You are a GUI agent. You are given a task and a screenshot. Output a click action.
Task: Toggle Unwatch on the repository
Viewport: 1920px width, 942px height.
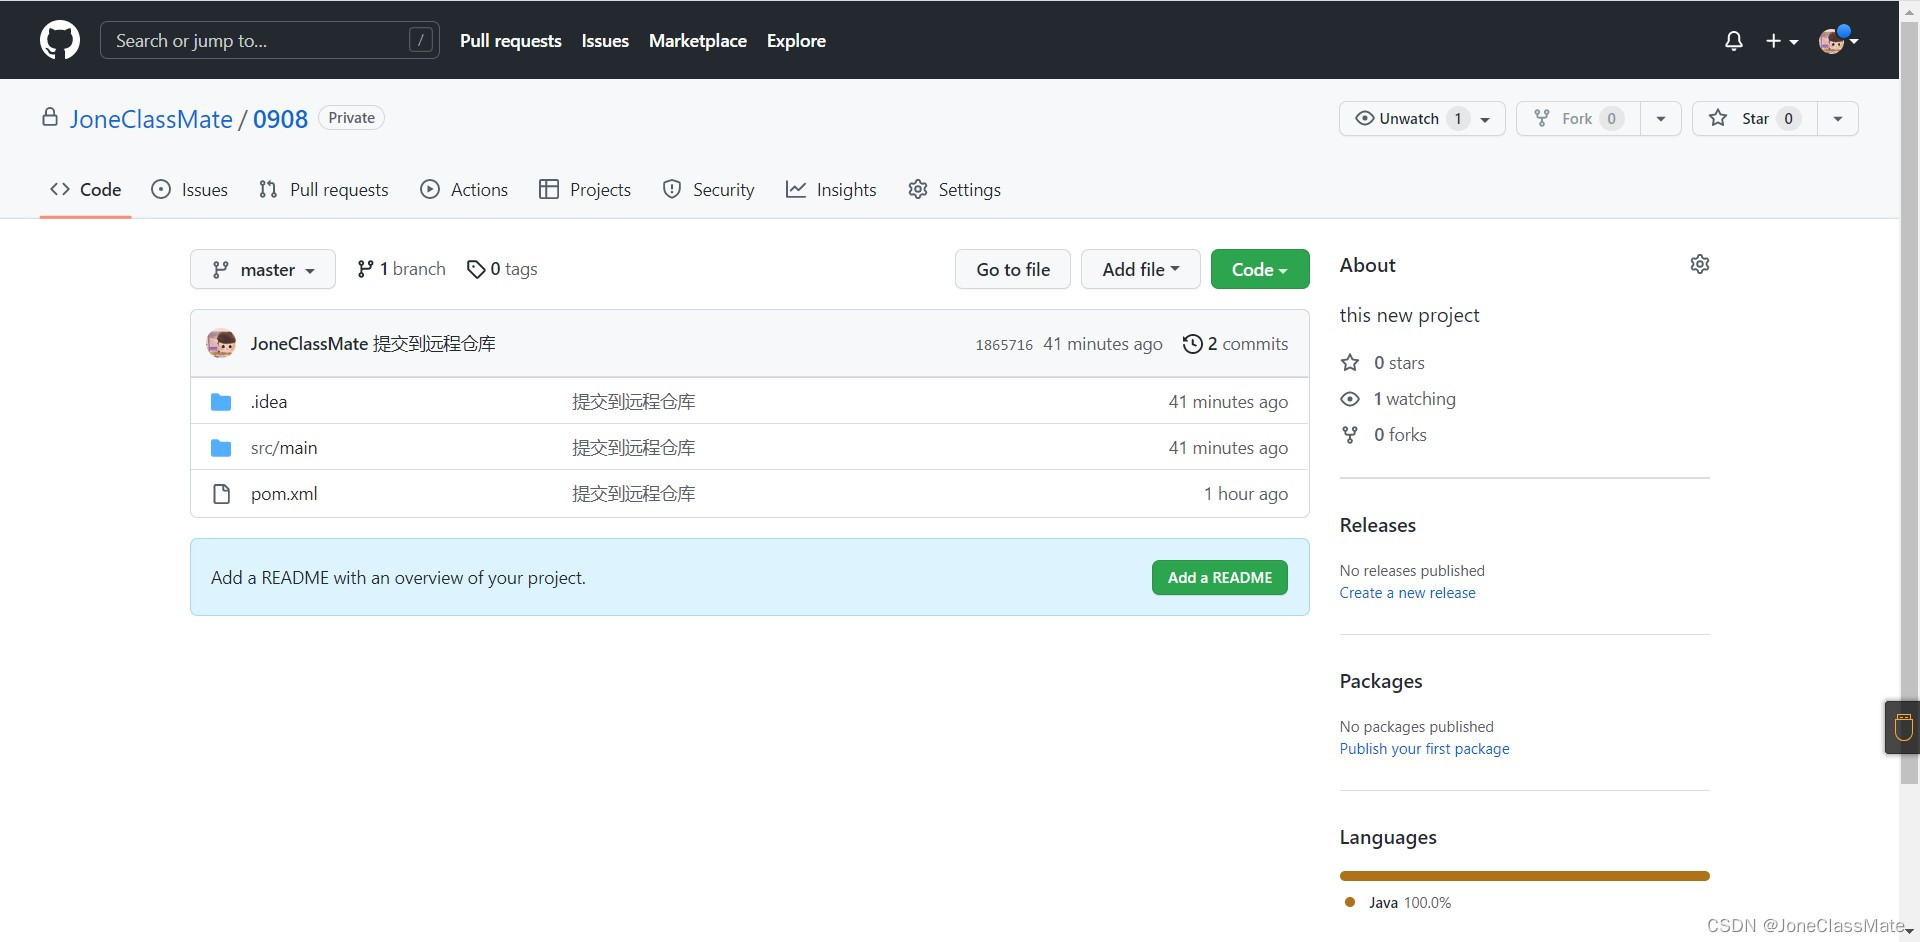tap(1422, 118)
